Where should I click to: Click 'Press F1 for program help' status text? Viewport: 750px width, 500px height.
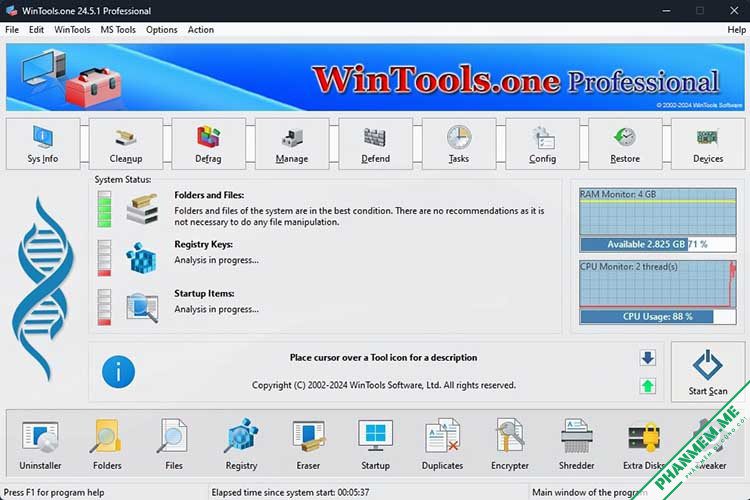[54, 492]
